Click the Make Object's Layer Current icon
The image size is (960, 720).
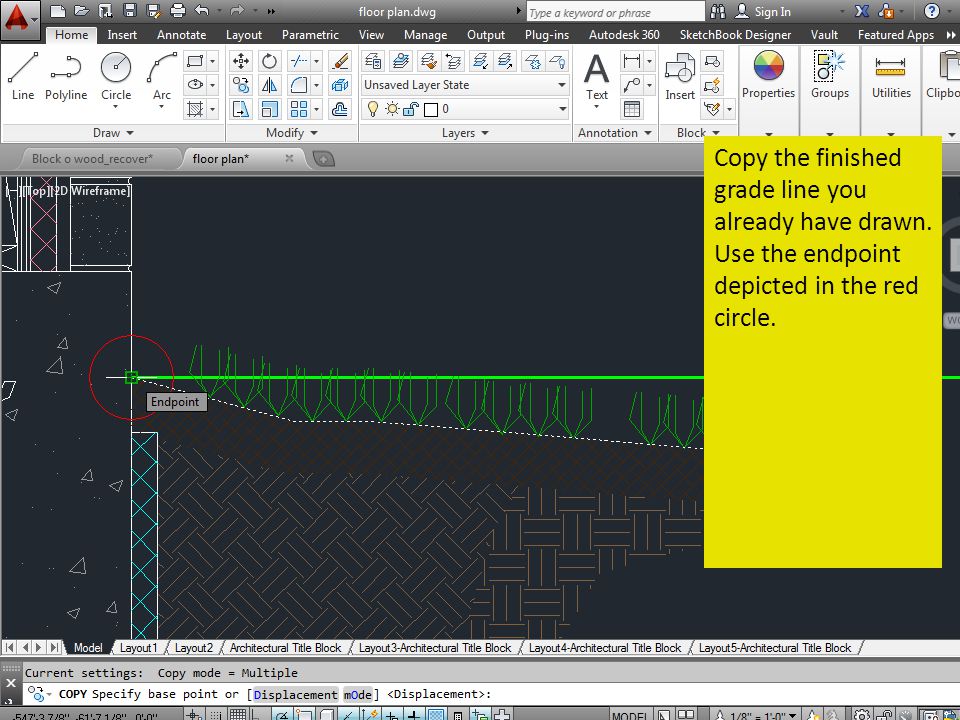401,61
